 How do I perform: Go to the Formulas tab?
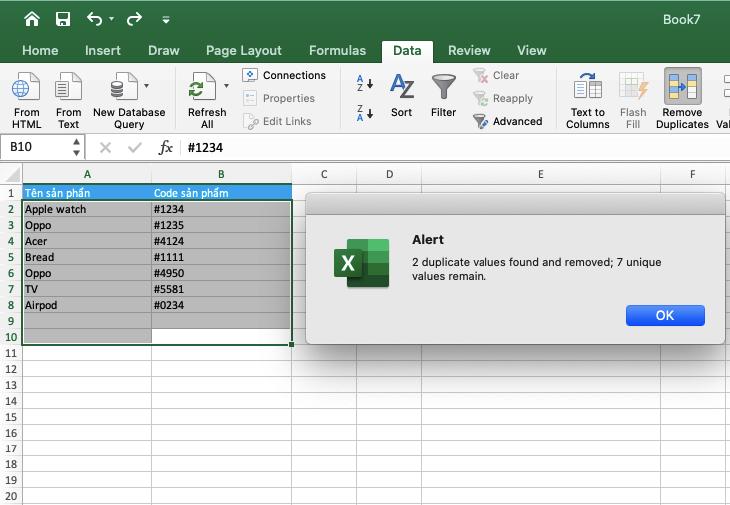tap(337, 50)
